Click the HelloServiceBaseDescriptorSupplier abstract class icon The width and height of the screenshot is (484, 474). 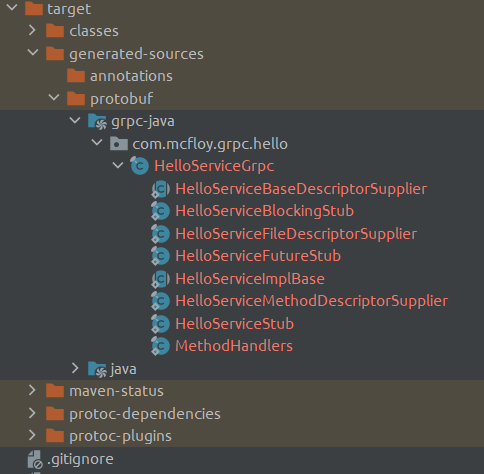click(x=160, y=189)
